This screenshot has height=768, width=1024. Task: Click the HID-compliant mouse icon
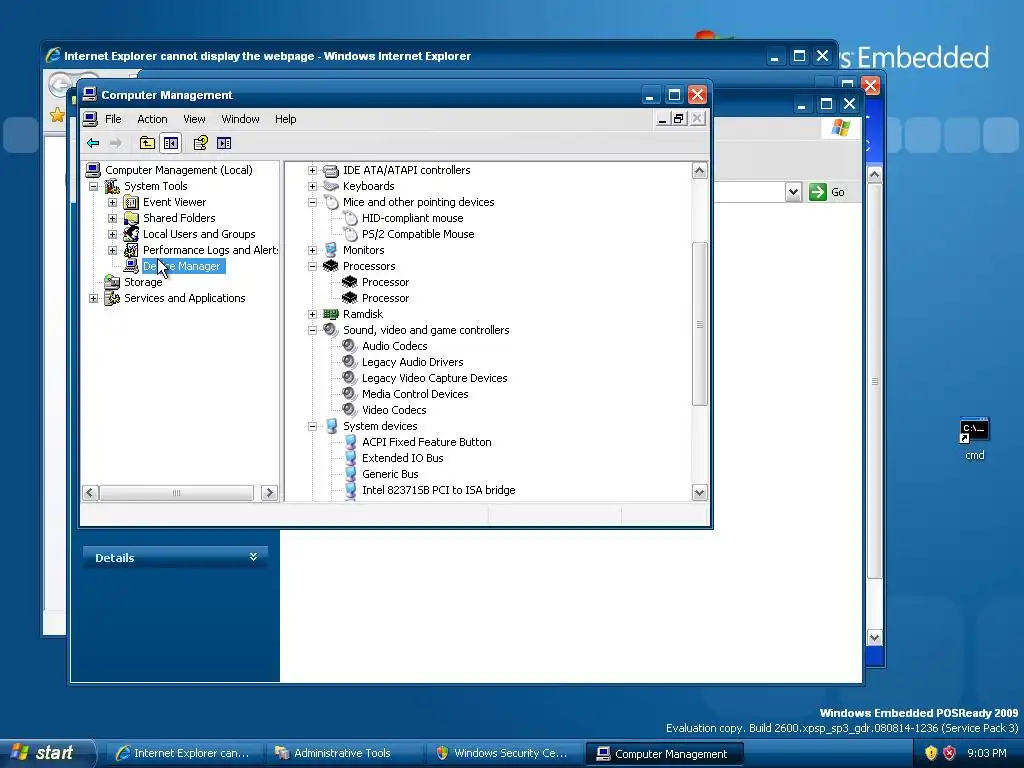pos(351,218)
